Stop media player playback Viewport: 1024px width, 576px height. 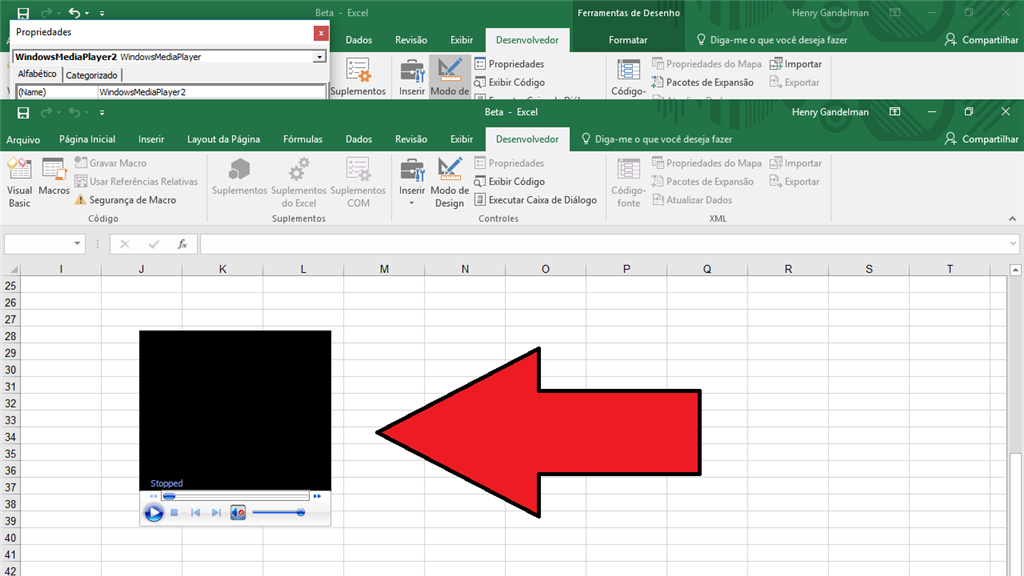tap(174, 513)
